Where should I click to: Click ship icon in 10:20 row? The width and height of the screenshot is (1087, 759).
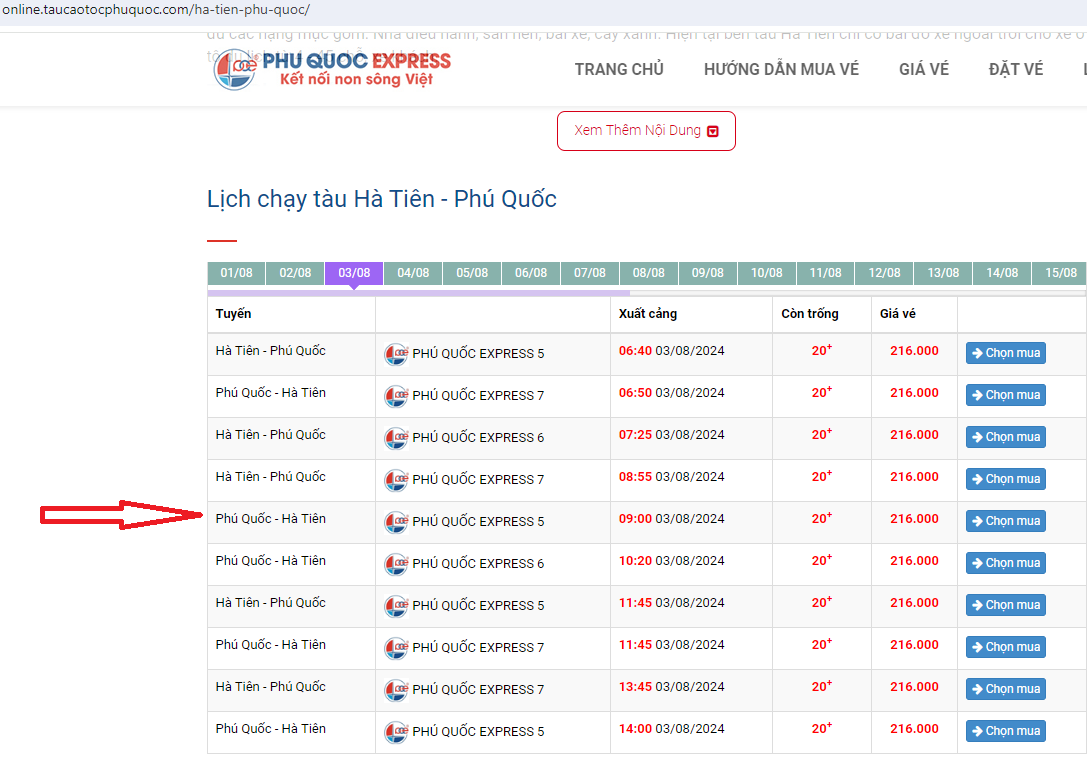[397, 564]
